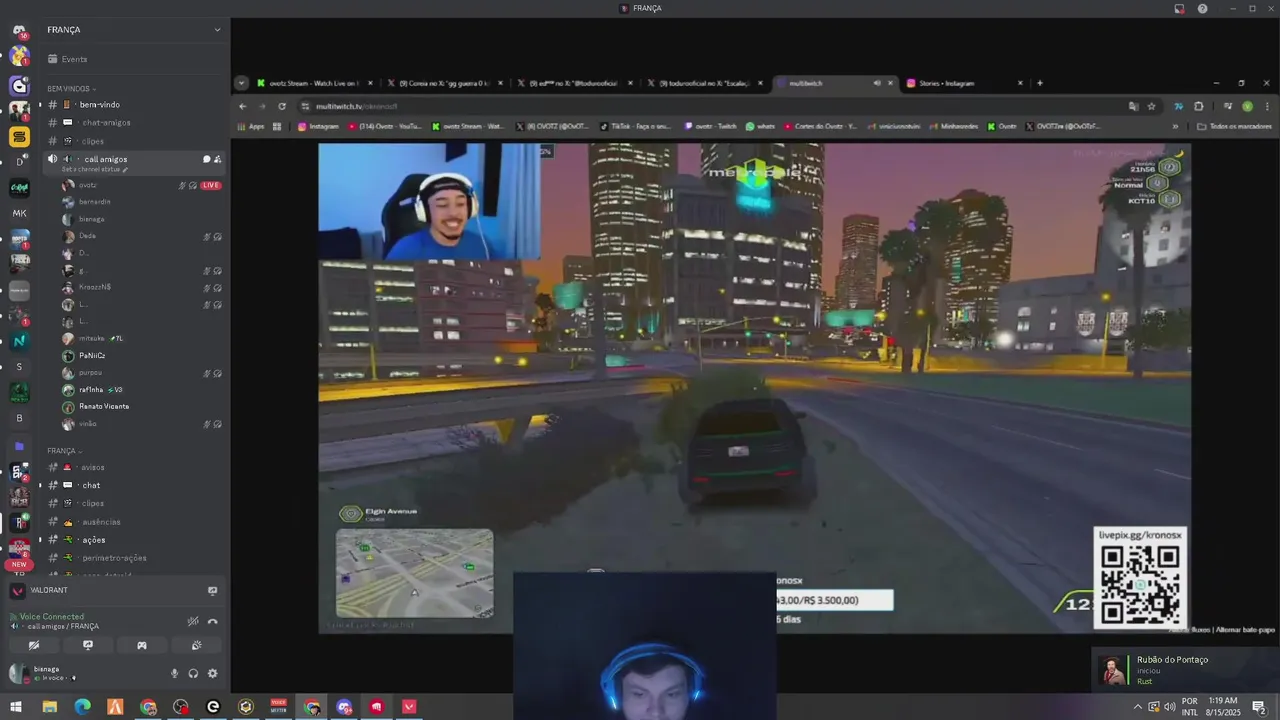Toggle microphone mute in the user panel

click(x=174, y=674)
